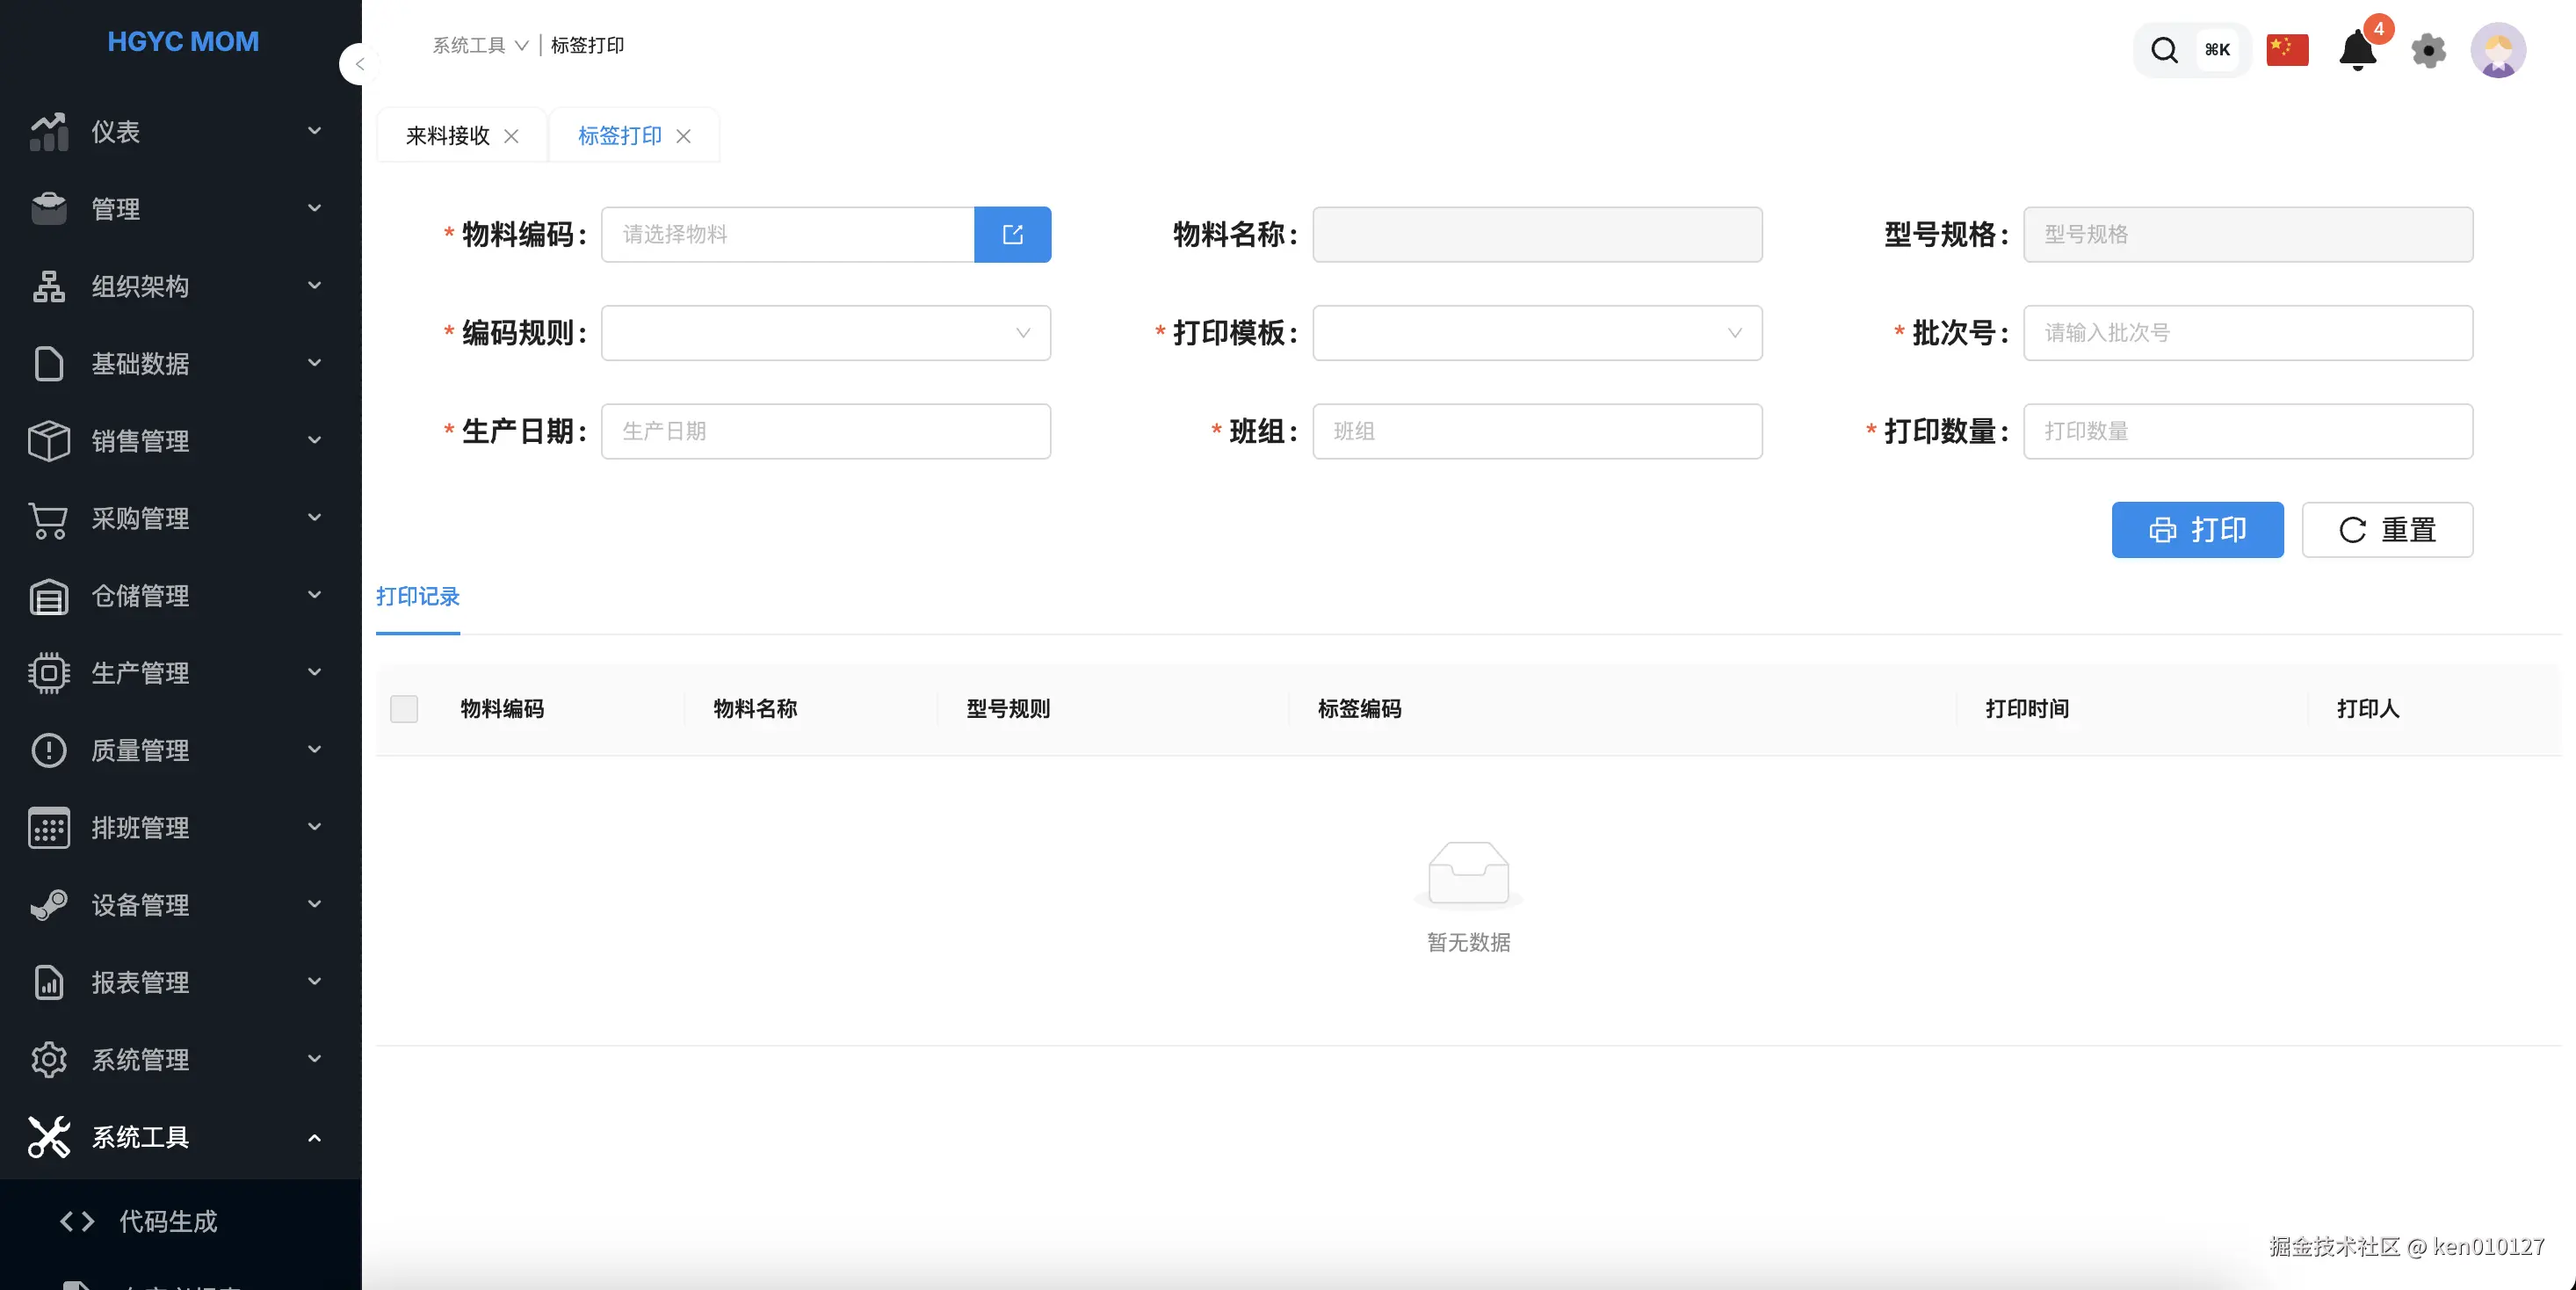Click the 重置 reset button
This screenshot has height=1290, width=2576.
tap(2387, 530)
